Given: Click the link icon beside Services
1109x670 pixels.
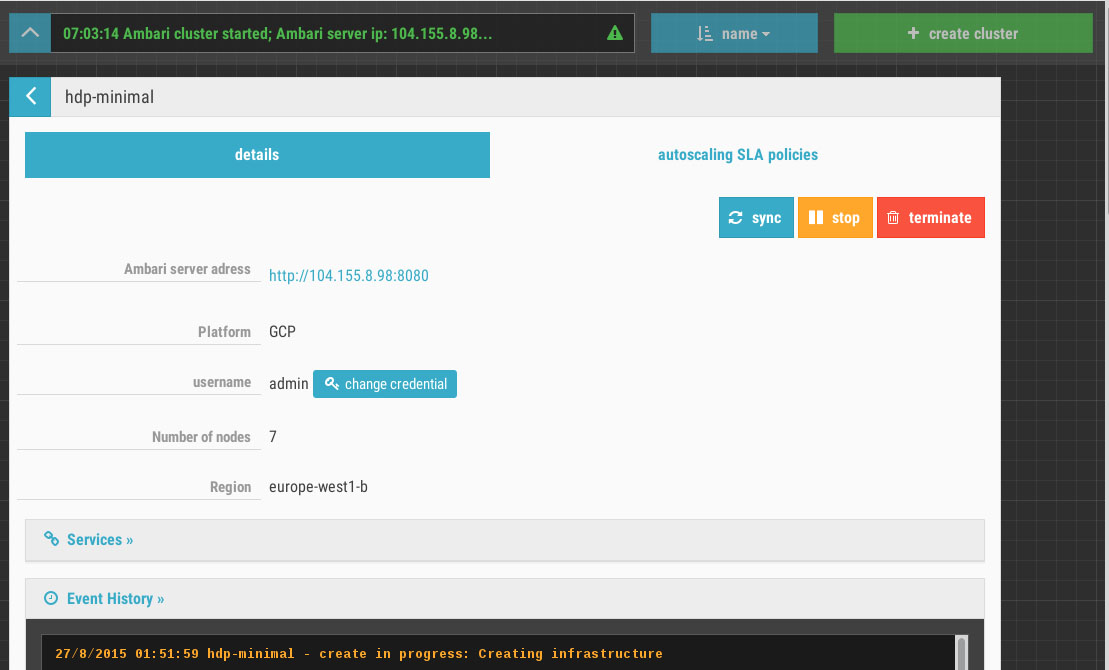Looking at the screenshot, I should (x=52, y=539).
